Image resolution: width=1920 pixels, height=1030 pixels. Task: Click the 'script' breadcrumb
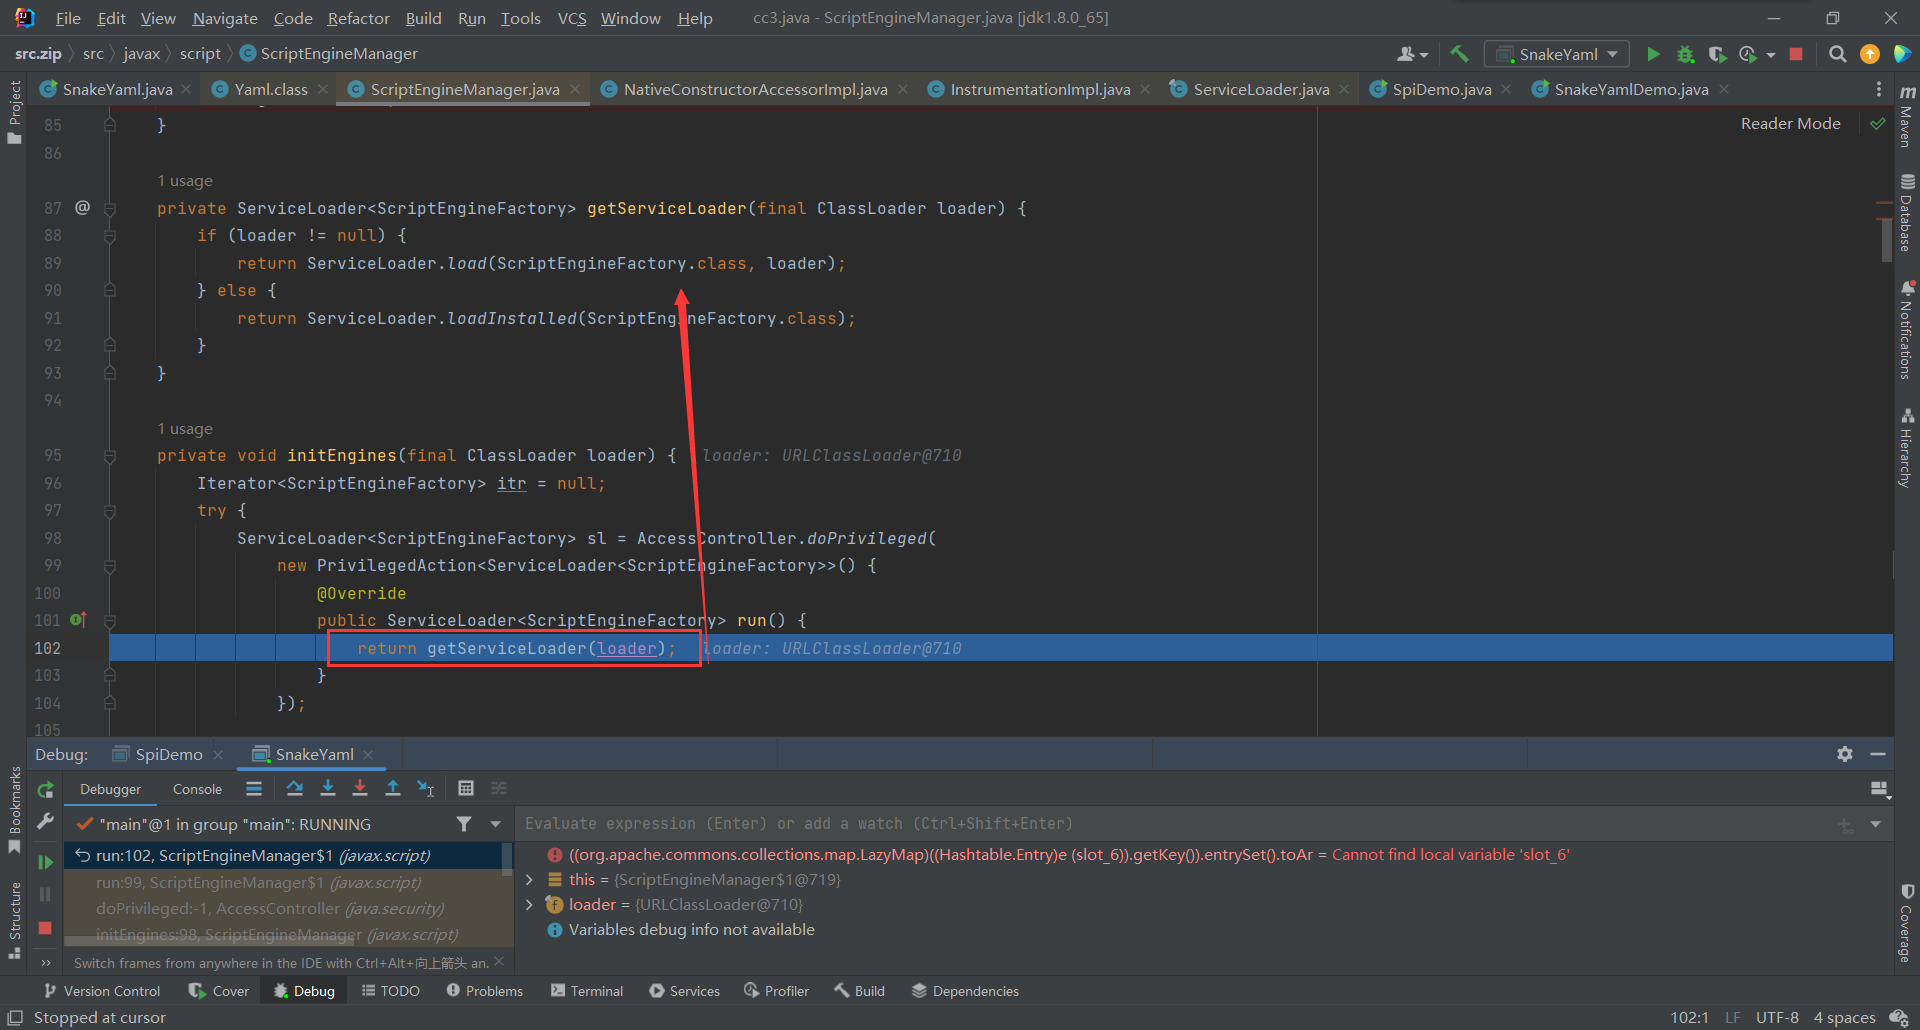[x=200, y=53]
